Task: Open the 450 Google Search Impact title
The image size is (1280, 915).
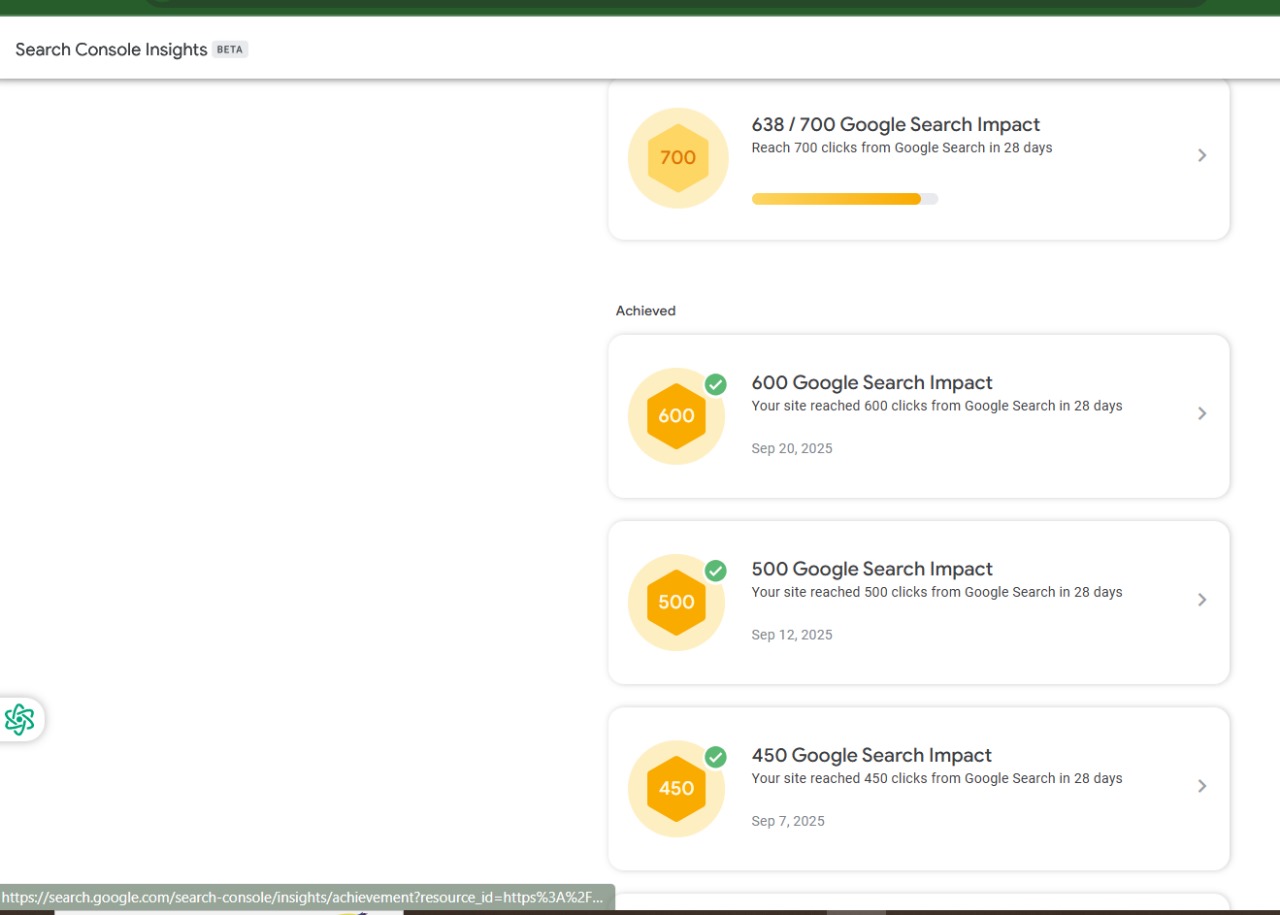Action: point(872,755)
